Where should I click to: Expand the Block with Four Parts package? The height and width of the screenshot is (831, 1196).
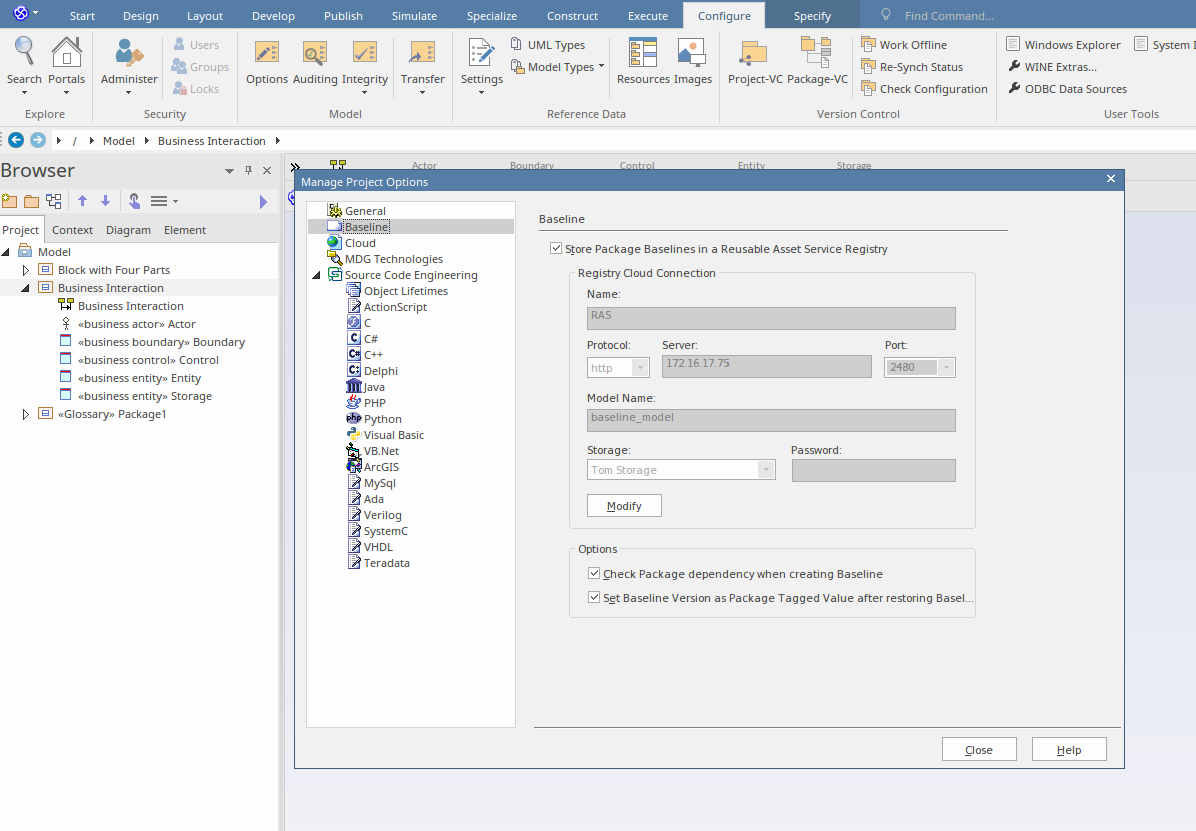(x=26, y=270)
